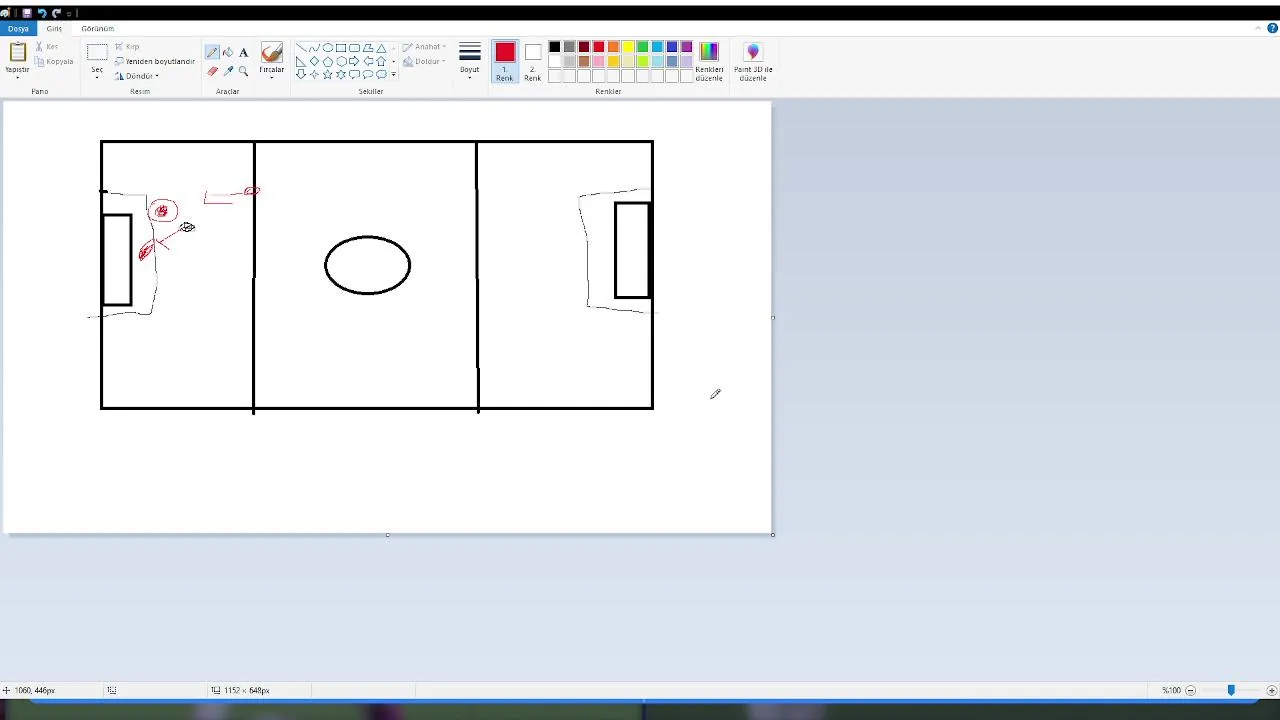Pick the purple color swatch
The width and height of the screenshot is (1280, 720).
[686, 47]
